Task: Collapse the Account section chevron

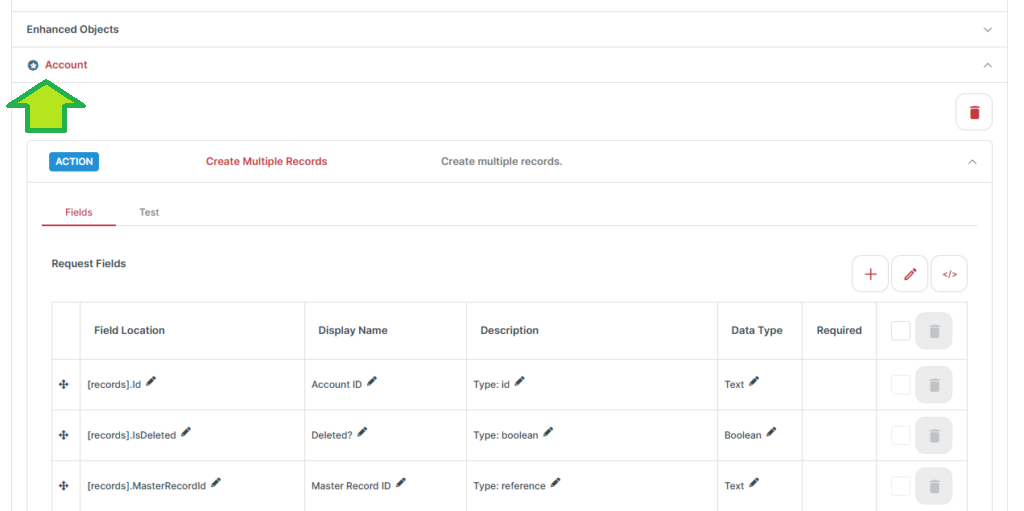Action: click(987, 65)
